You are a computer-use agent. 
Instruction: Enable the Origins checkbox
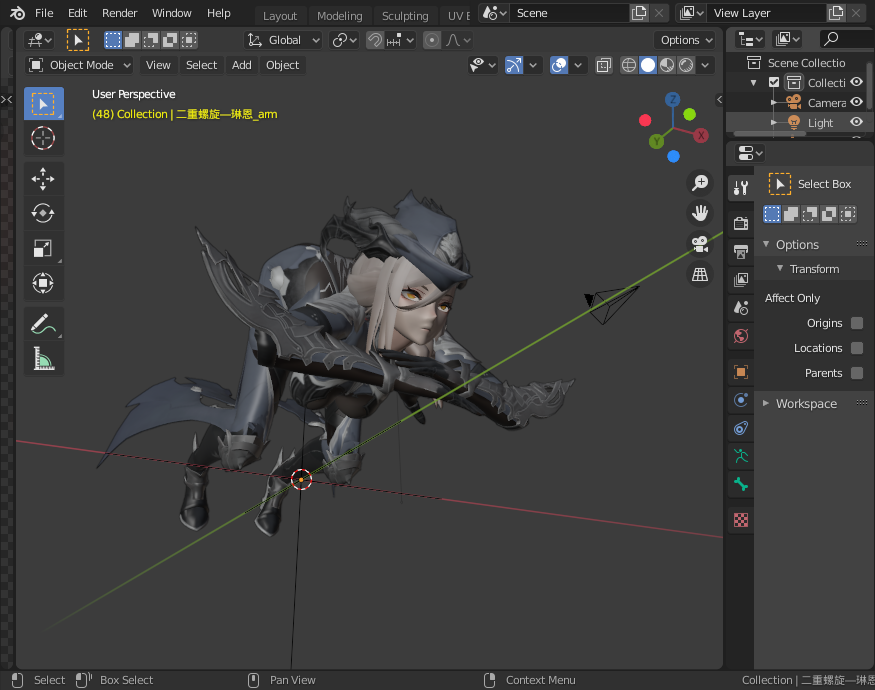coord(857,323)
